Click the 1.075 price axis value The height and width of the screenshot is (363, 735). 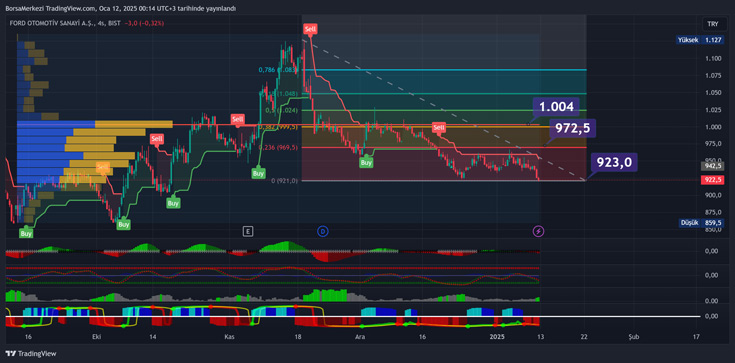[712, 76]
